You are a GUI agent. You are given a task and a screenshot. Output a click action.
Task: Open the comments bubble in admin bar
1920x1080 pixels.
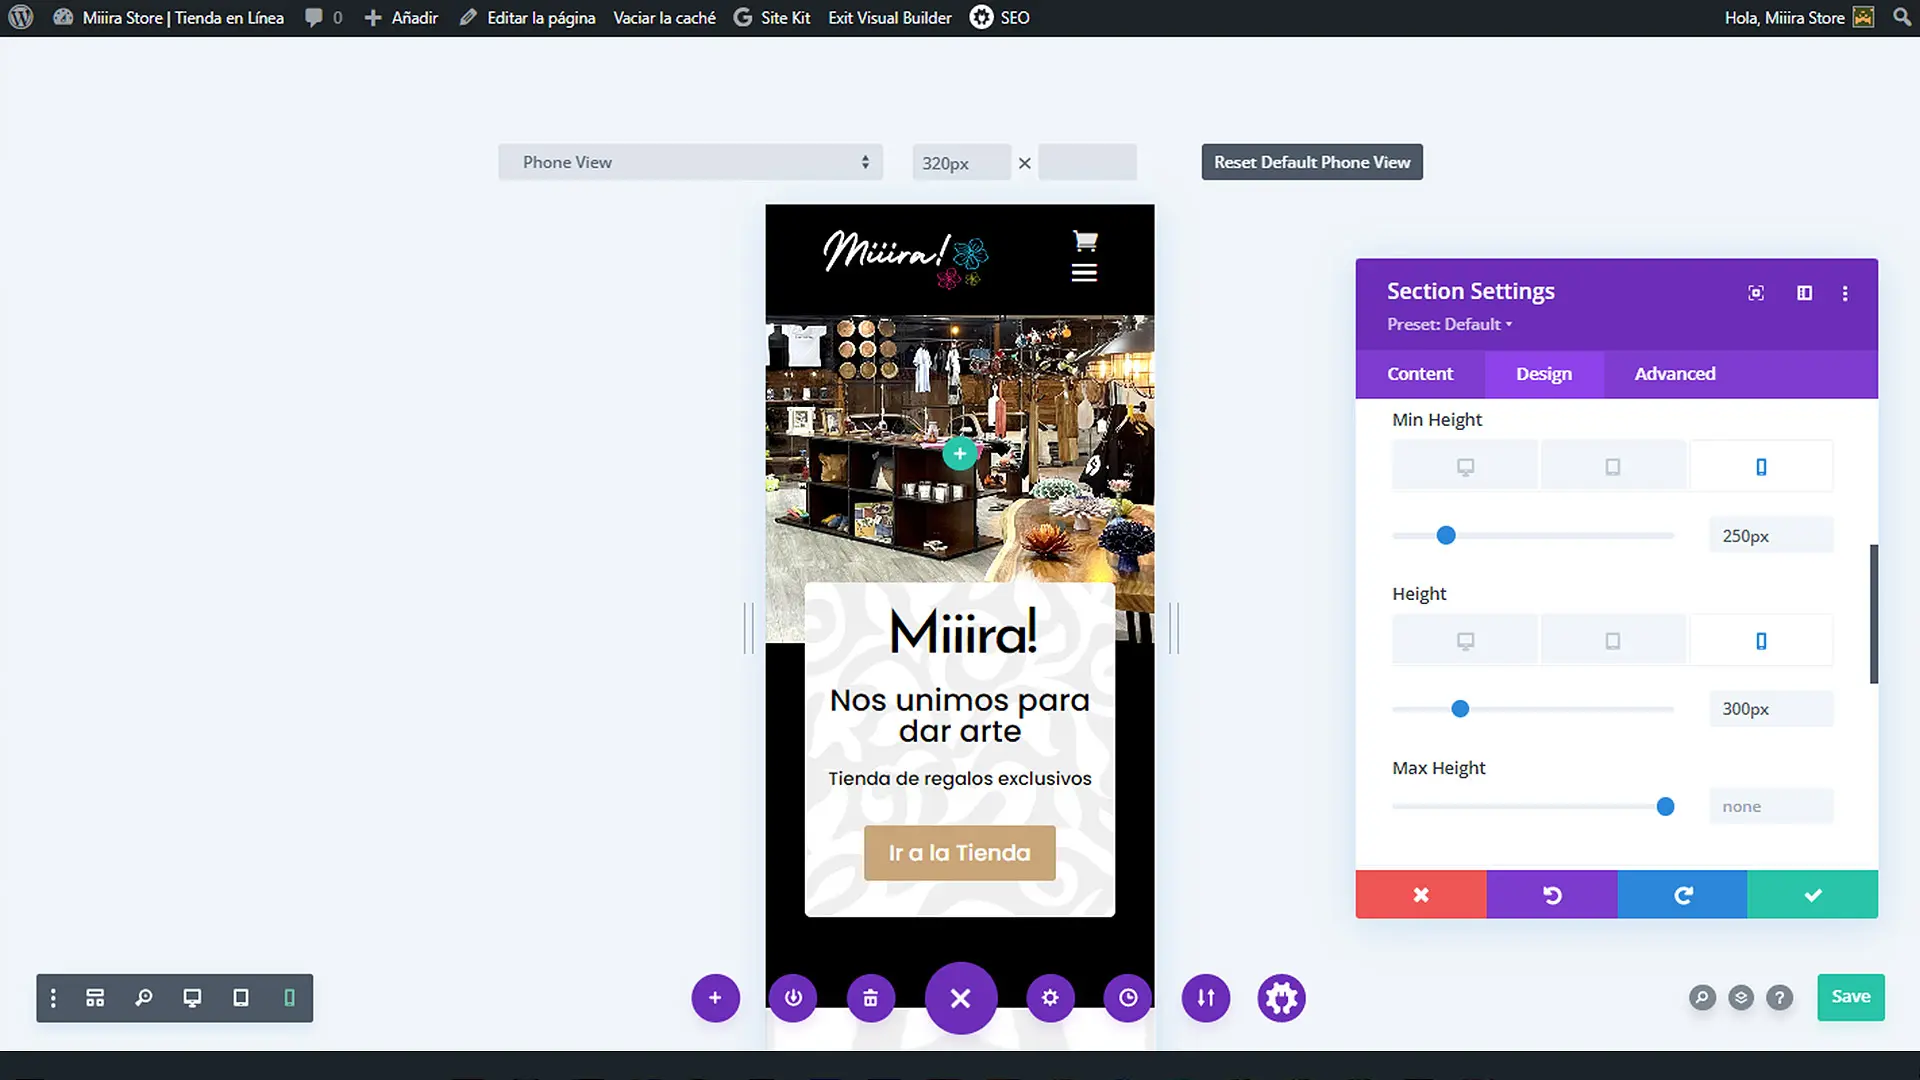point(323,17)
